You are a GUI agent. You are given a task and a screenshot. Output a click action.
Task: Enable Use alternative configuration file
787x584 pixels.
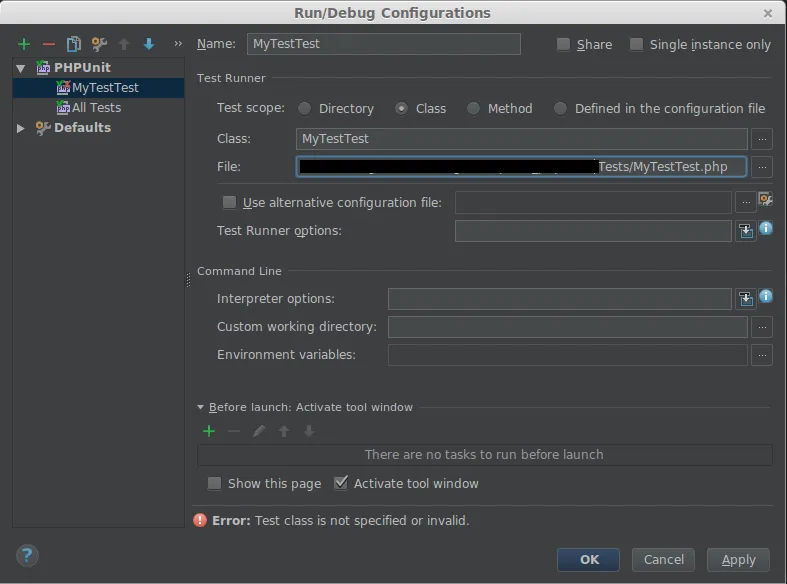pos(230,202)
